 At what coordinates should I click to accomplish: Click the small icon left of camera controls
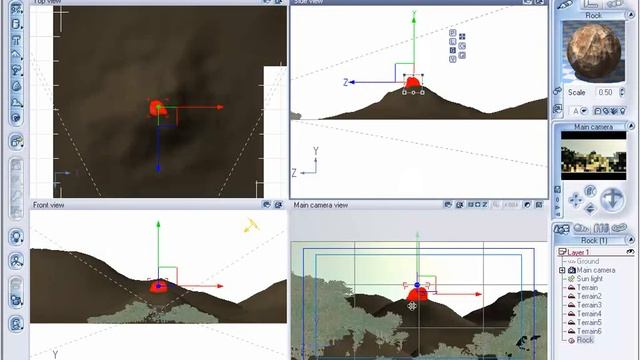[558, 189]
